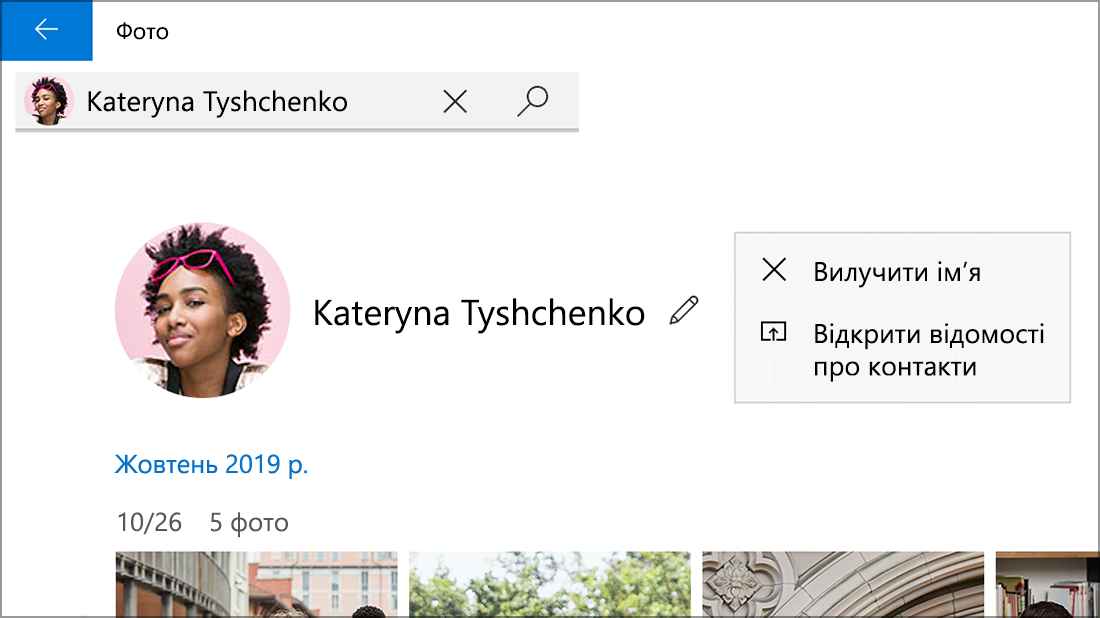Go back with the blue arrow button
Viewport: 1100px width, 618px height.
46,30
